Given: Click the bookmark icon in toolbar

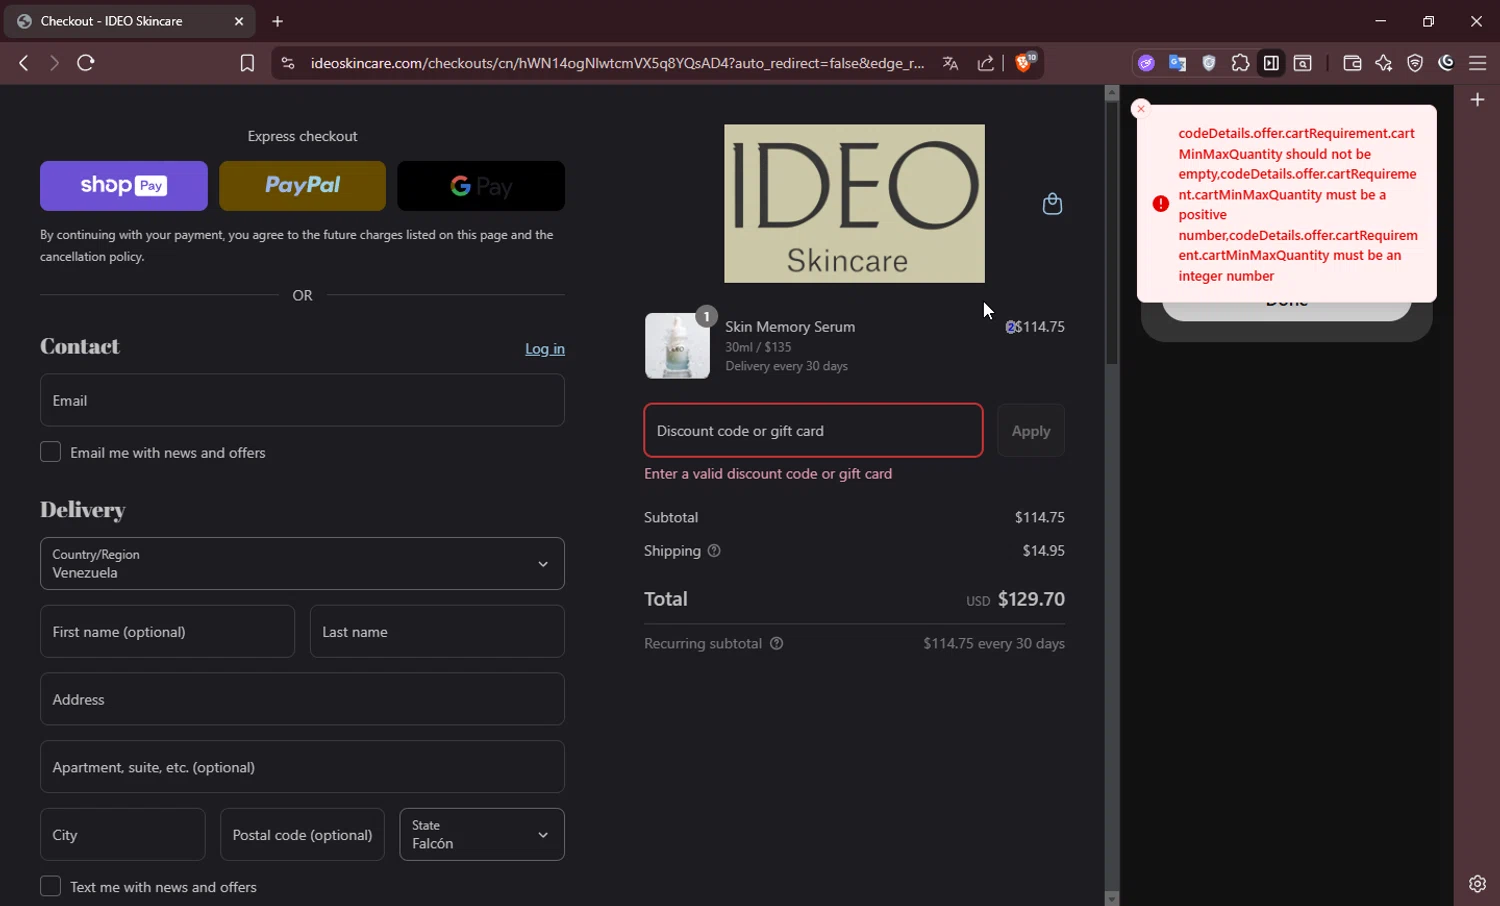Looking at the screenshot, I should [x=247, y=63].
